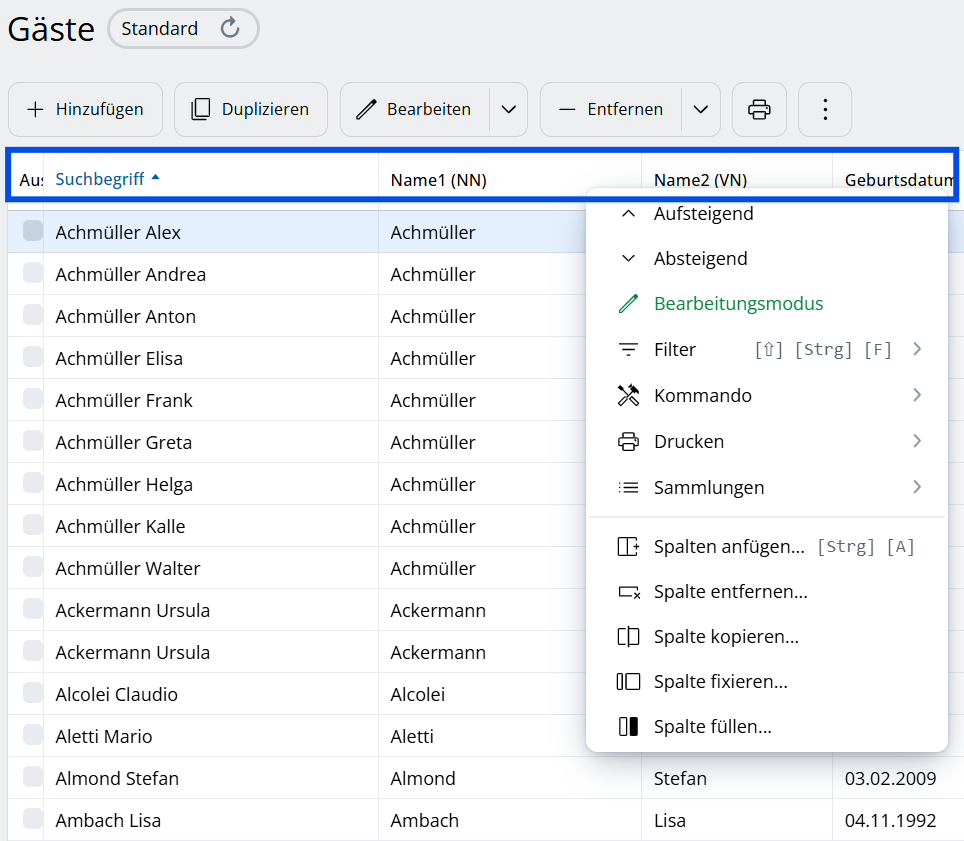Click the up-chevron icon beside Aufsteigend
Image resolution: width=964 pixels, height=841 pixels.
pos(628,213)
